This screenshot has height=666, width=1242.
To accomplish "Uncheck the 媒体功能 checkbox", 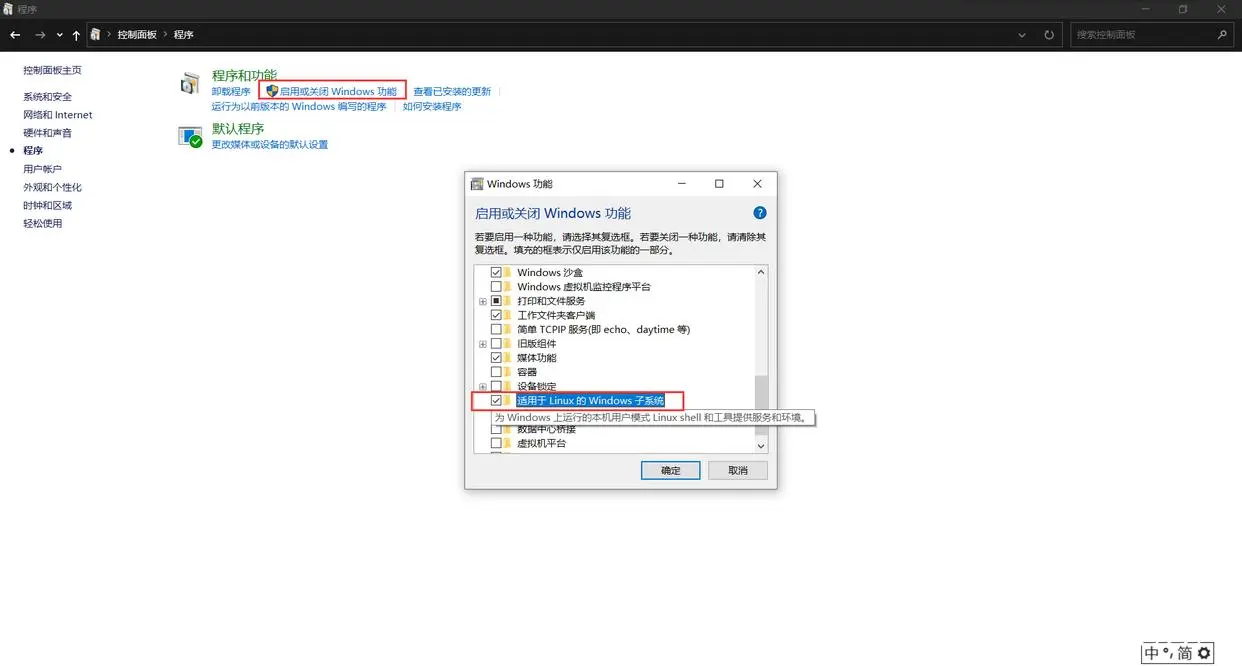I will click(496, 358).
